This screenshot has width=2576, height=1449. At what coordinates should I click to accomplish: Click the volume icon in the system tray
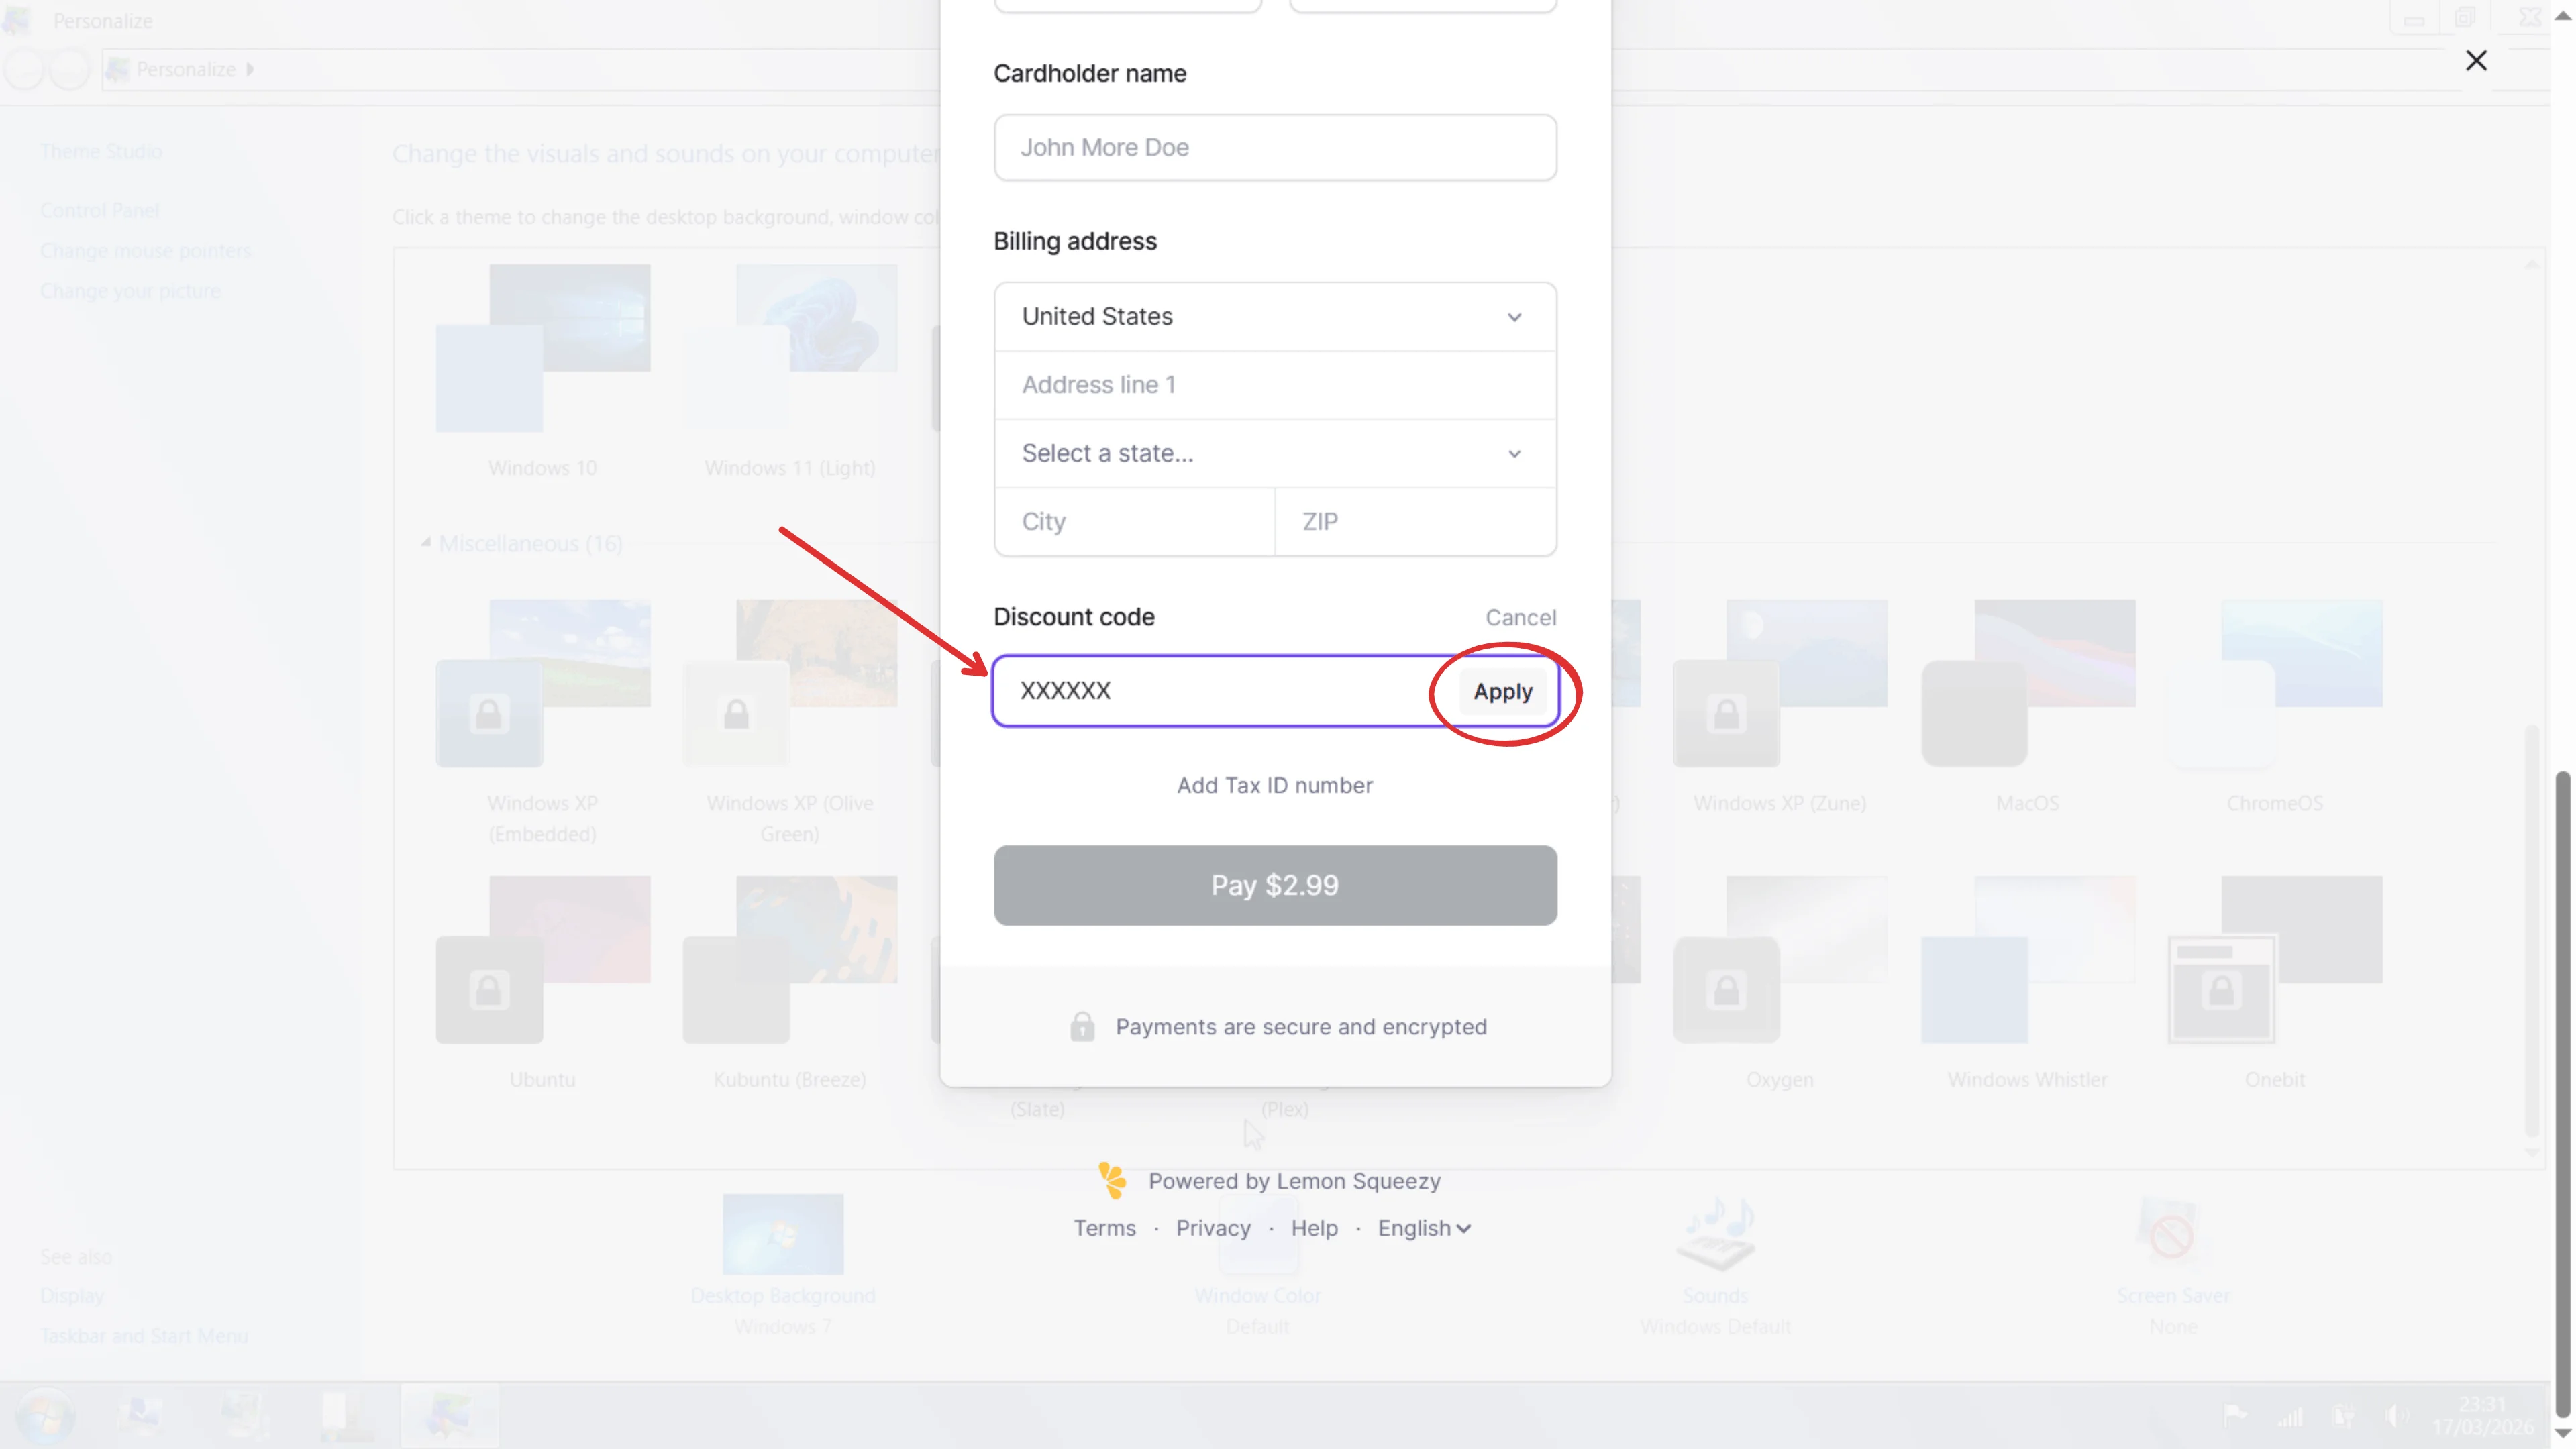click(2397, 1416)
